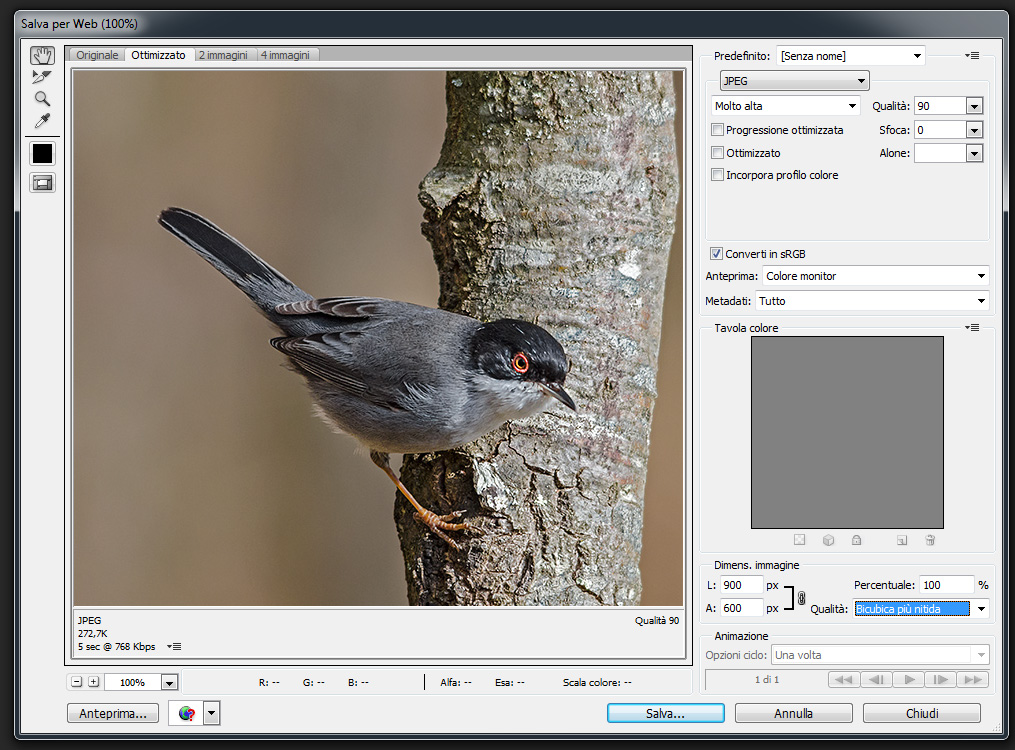Viewport: 1015px width, 750px height.
Task: Open the Qualità 90 slider arrow
Action: 974,106
